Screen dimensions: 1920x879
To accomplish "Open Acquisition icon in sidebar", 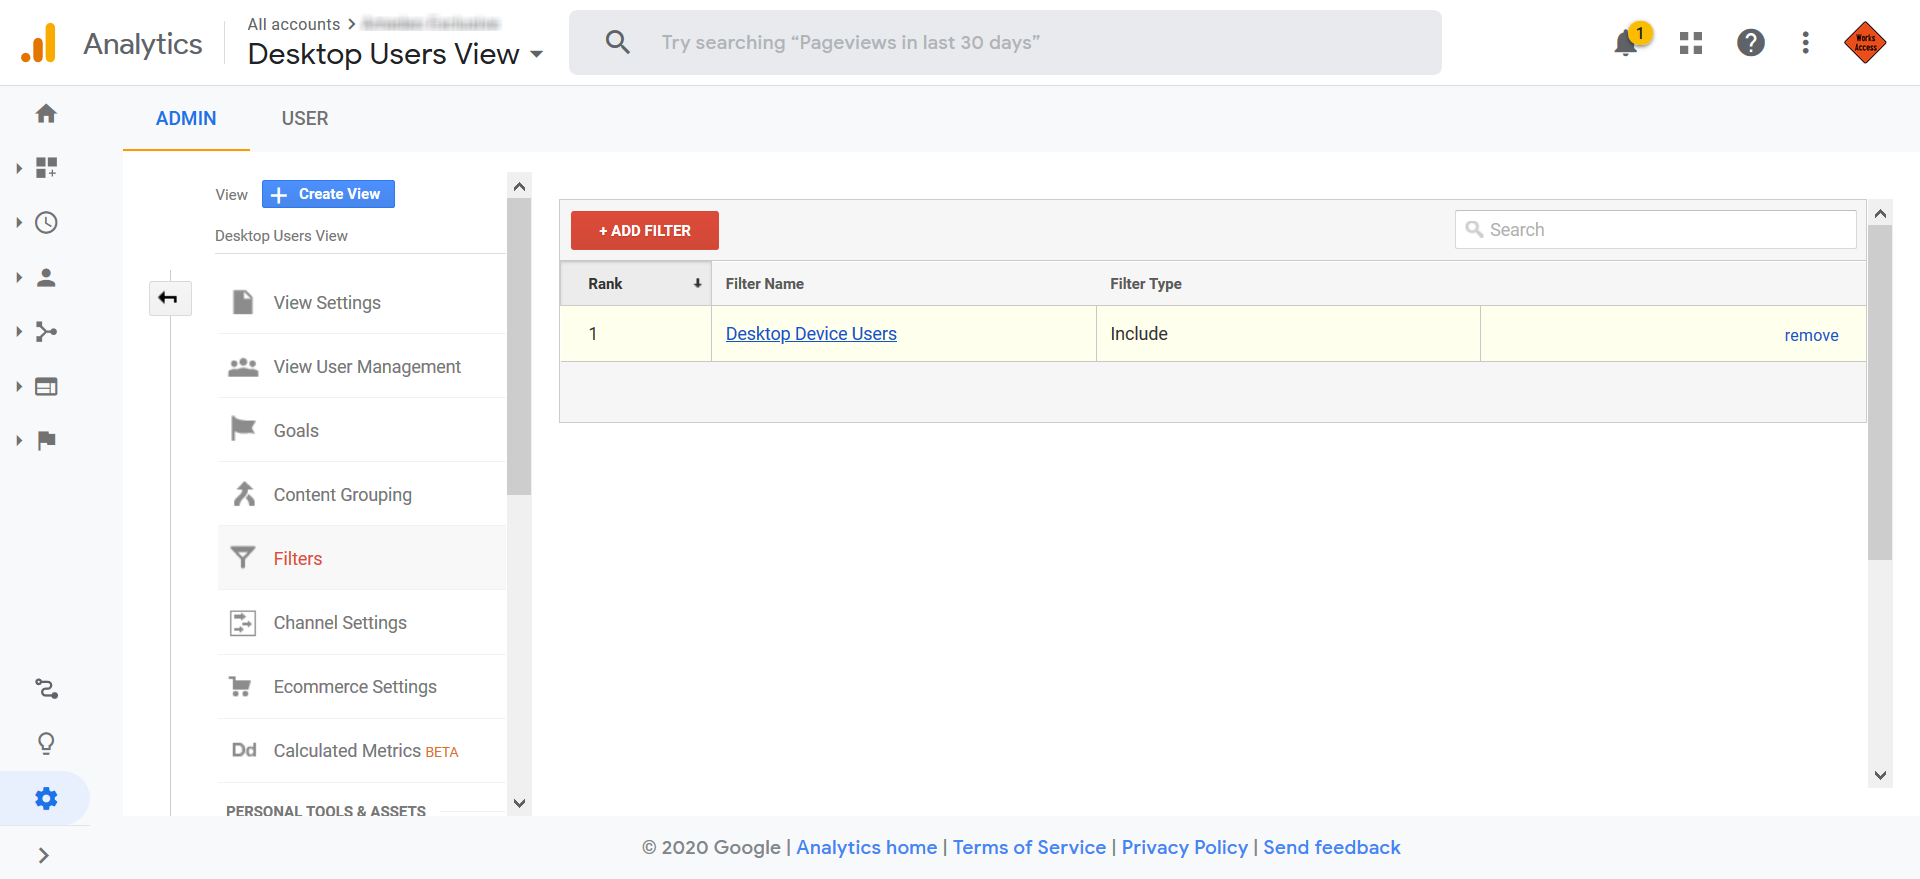I will tap(46, 331).
